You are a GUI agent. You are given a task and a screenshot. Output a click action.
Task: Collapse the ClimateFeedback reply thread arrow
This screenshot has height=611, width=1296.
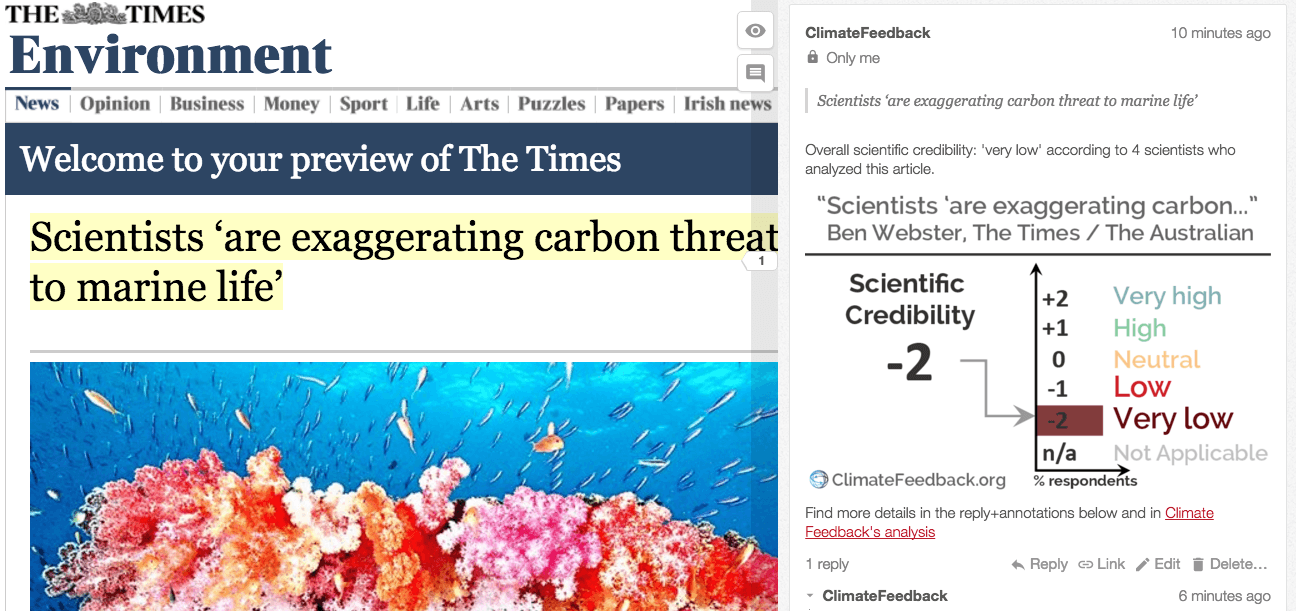click(811, 597)
